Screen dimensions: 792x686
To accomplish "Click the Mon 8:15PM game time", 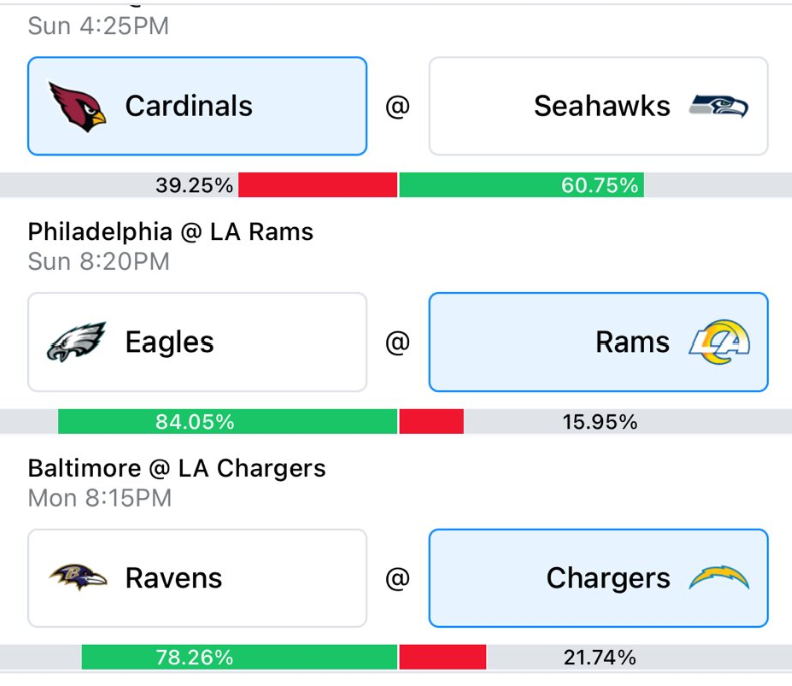I will 100,498.
